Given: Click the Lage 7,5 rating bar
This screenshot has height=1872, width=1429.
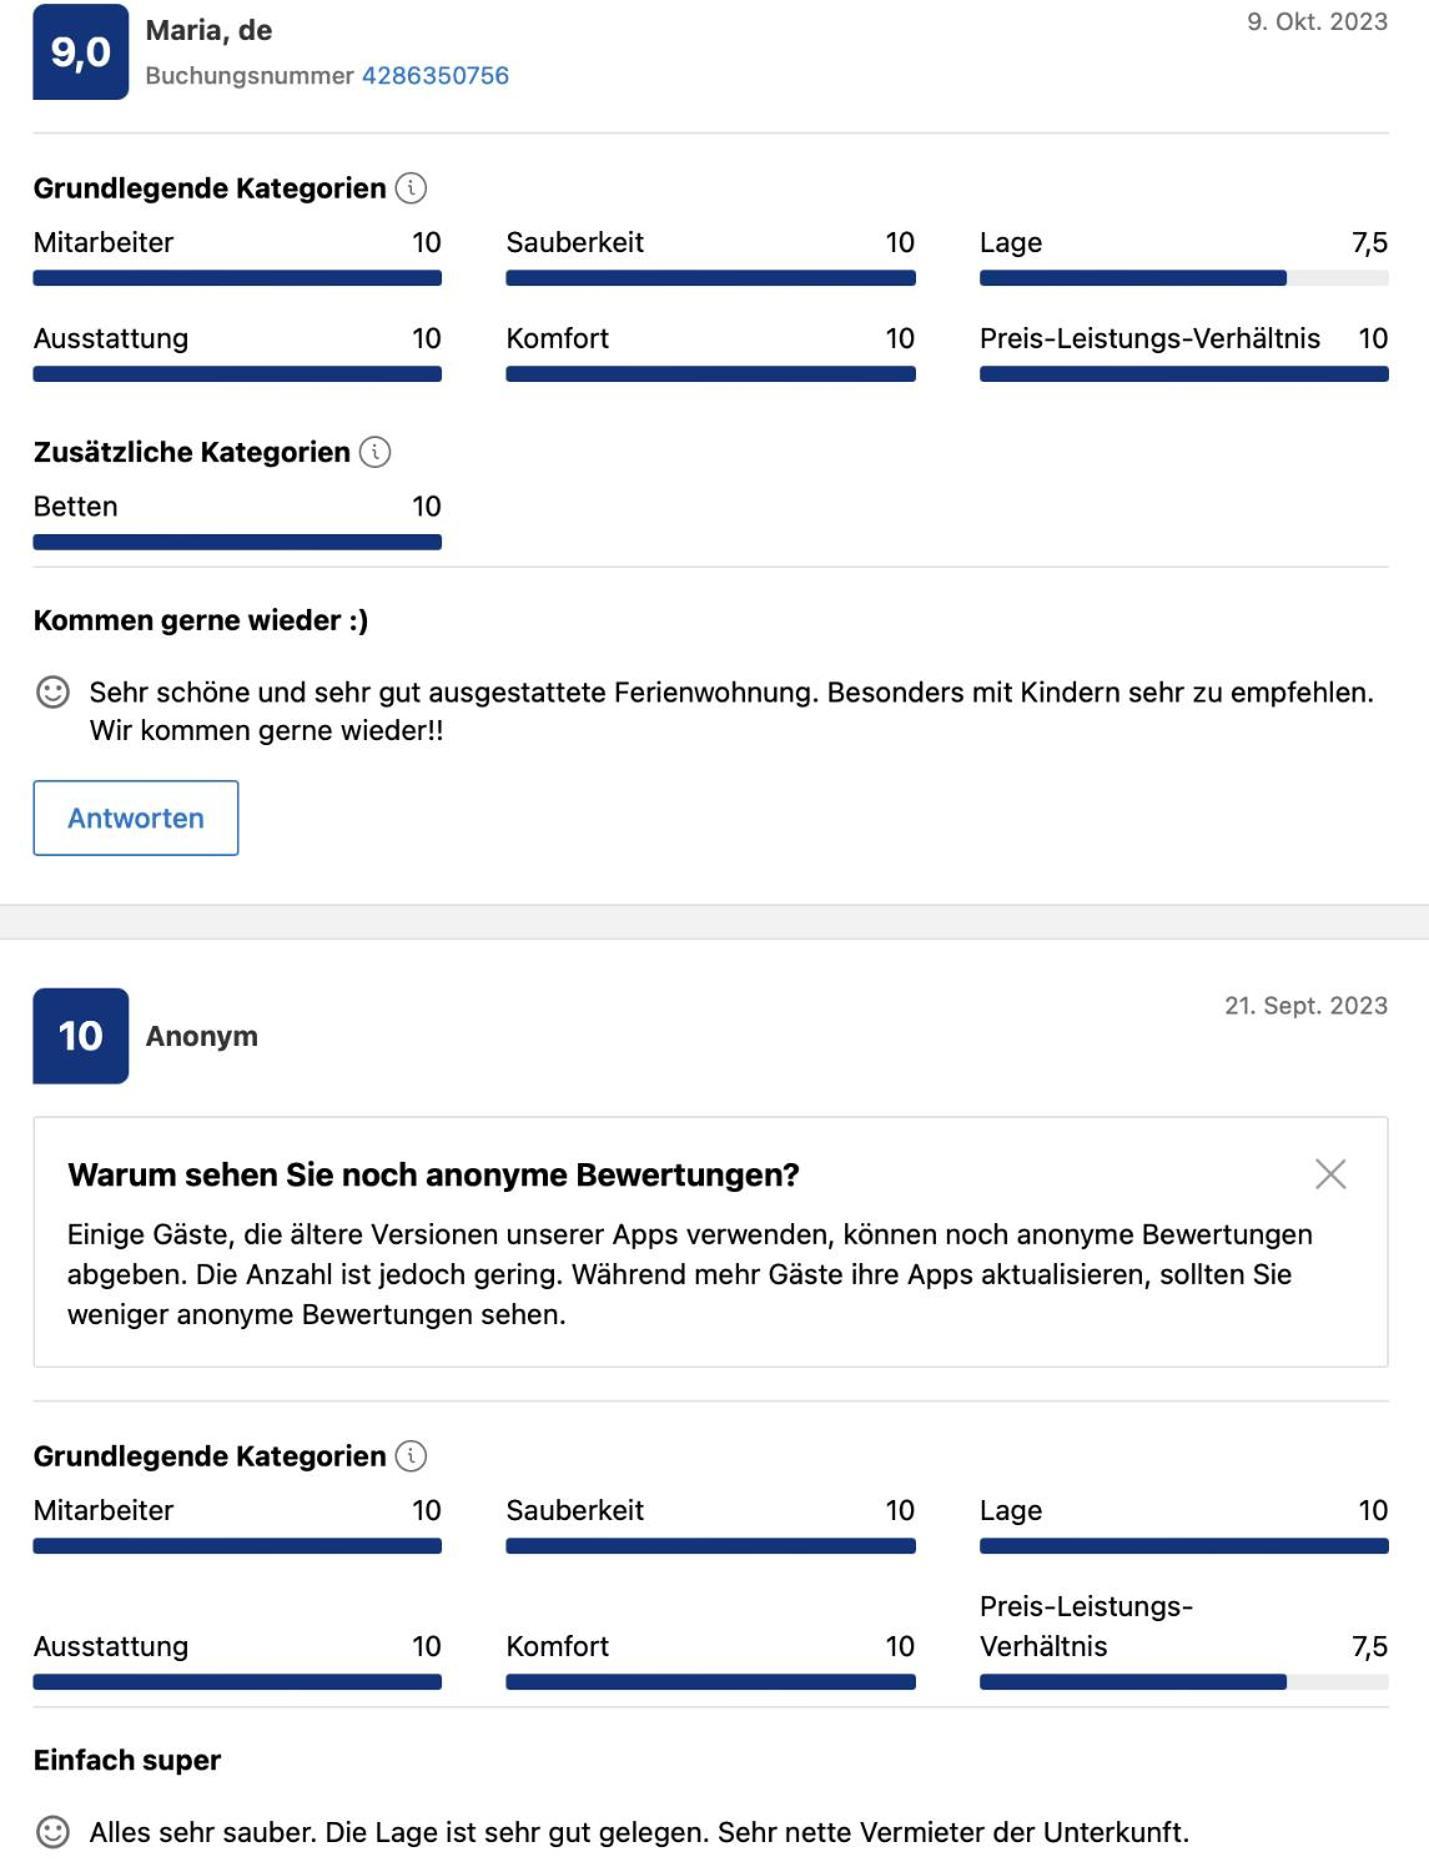Looking at the screenshot, I should point(1184,278).
